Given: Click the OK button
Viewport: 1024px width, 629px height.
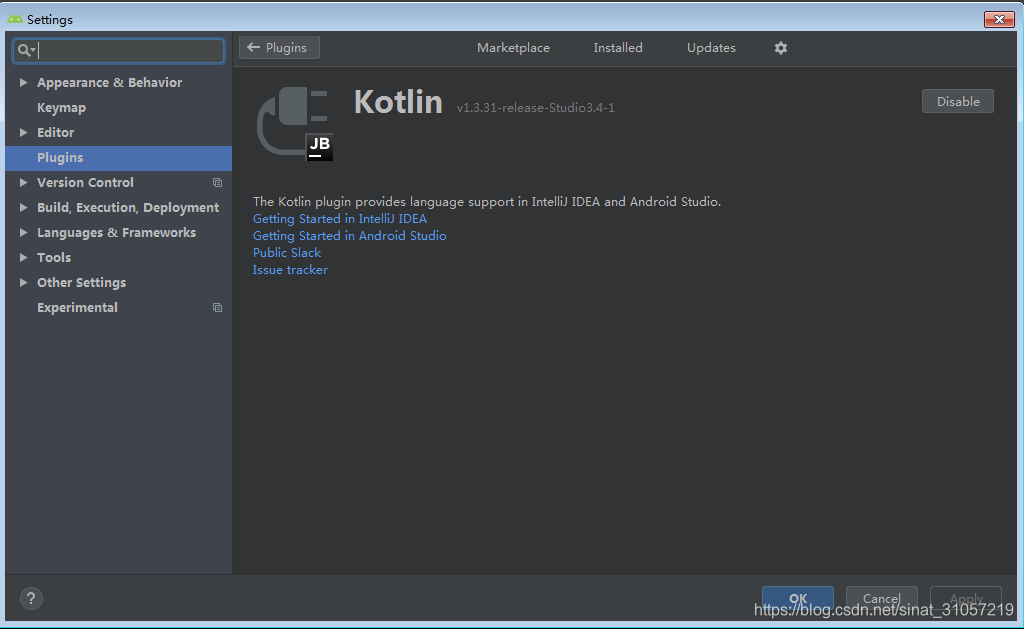Looking at the screenshot, I should (x=797, y=598).
